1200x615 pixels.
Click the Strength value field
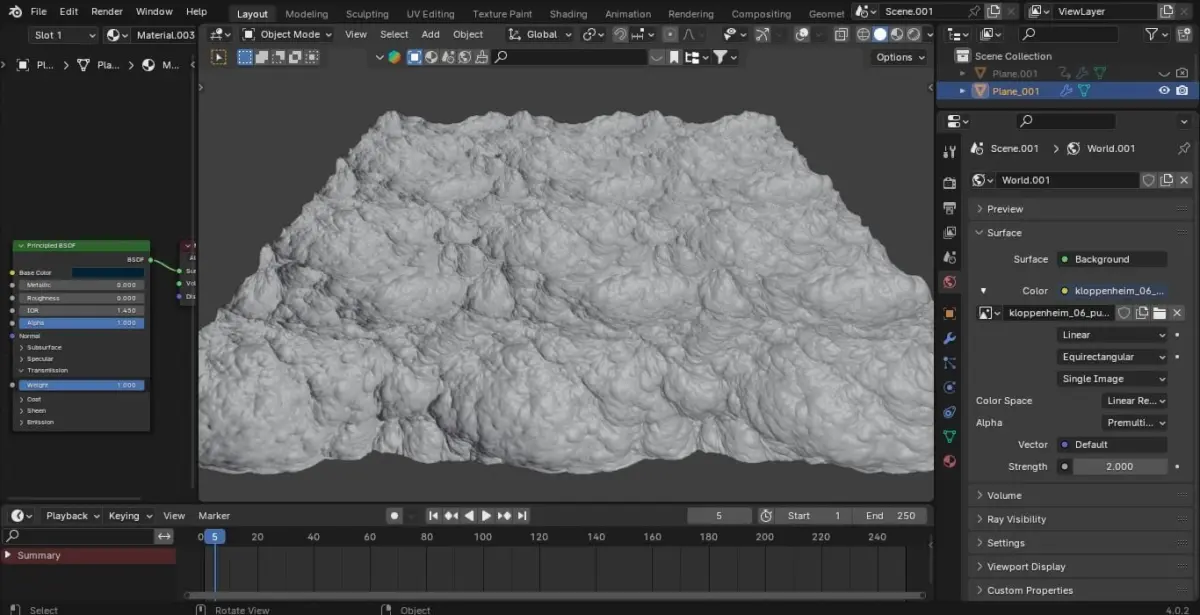pos(1118,467)
